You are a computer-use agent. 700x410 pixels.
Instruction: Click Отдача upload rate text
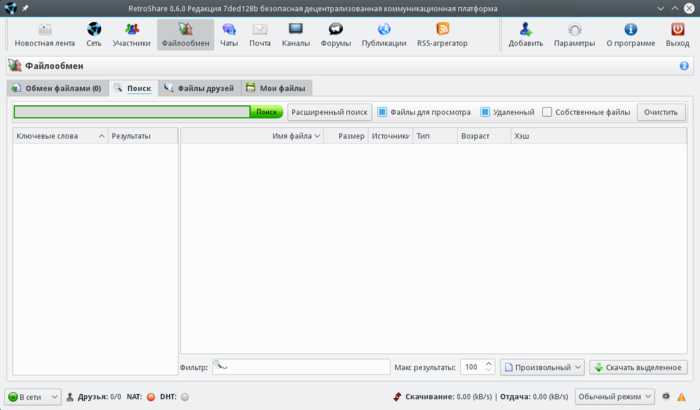(x=534, y=397)
